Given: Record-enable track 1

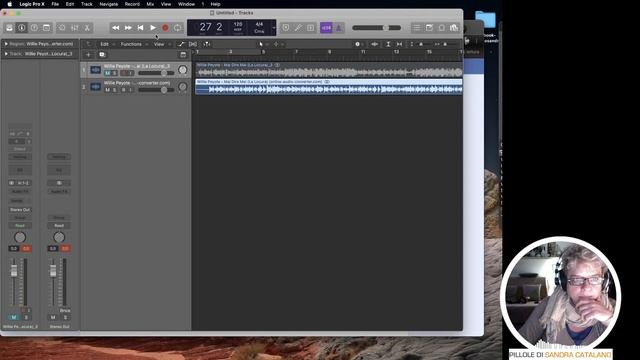Looking at the screenshot, I should click(x=123, y=73).
